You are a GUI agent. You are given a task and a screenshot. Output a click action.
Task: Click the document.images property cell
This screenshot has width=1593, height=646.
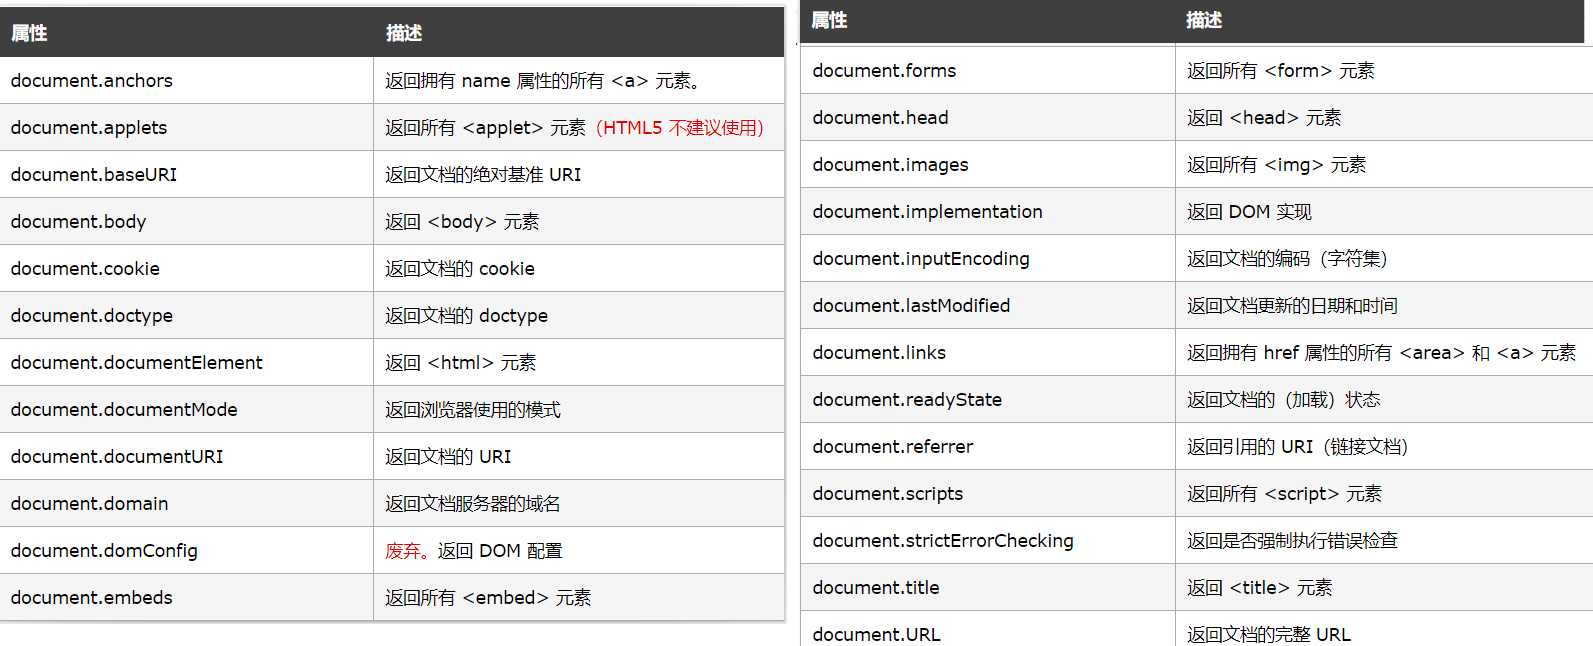point(890,165)
